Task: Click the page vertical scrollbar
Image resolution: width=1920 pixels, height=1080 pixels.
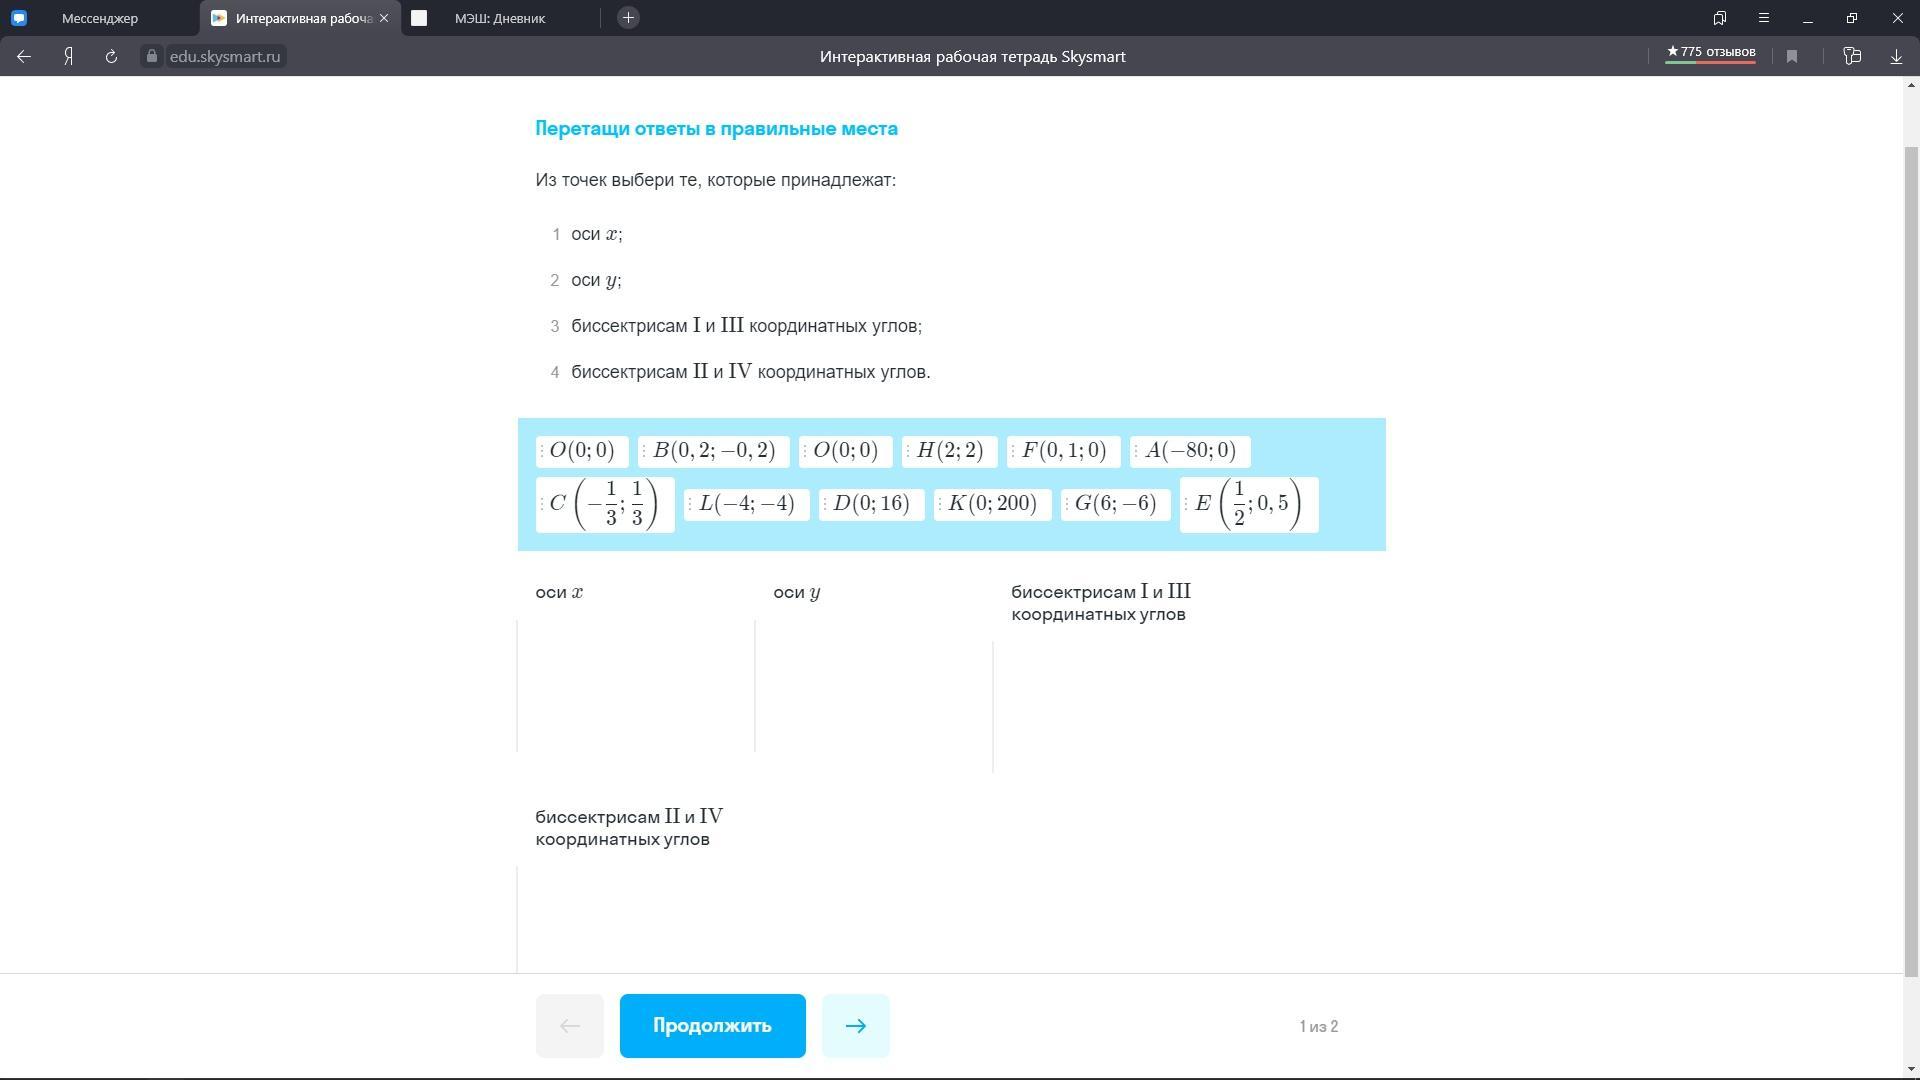Action: 1911,560
